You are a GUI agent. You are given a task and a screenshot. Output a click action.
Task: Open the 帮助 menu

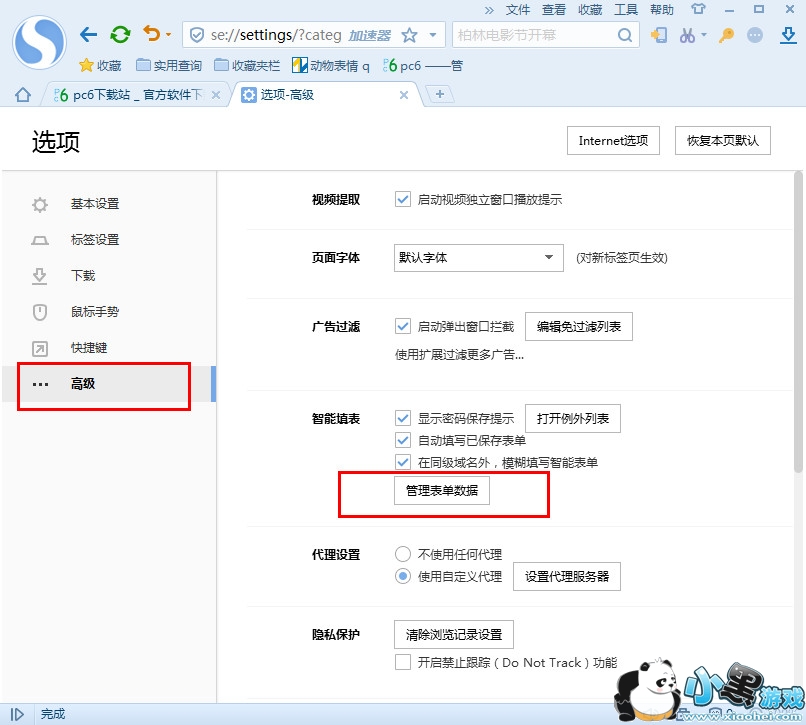click(662, 10)
